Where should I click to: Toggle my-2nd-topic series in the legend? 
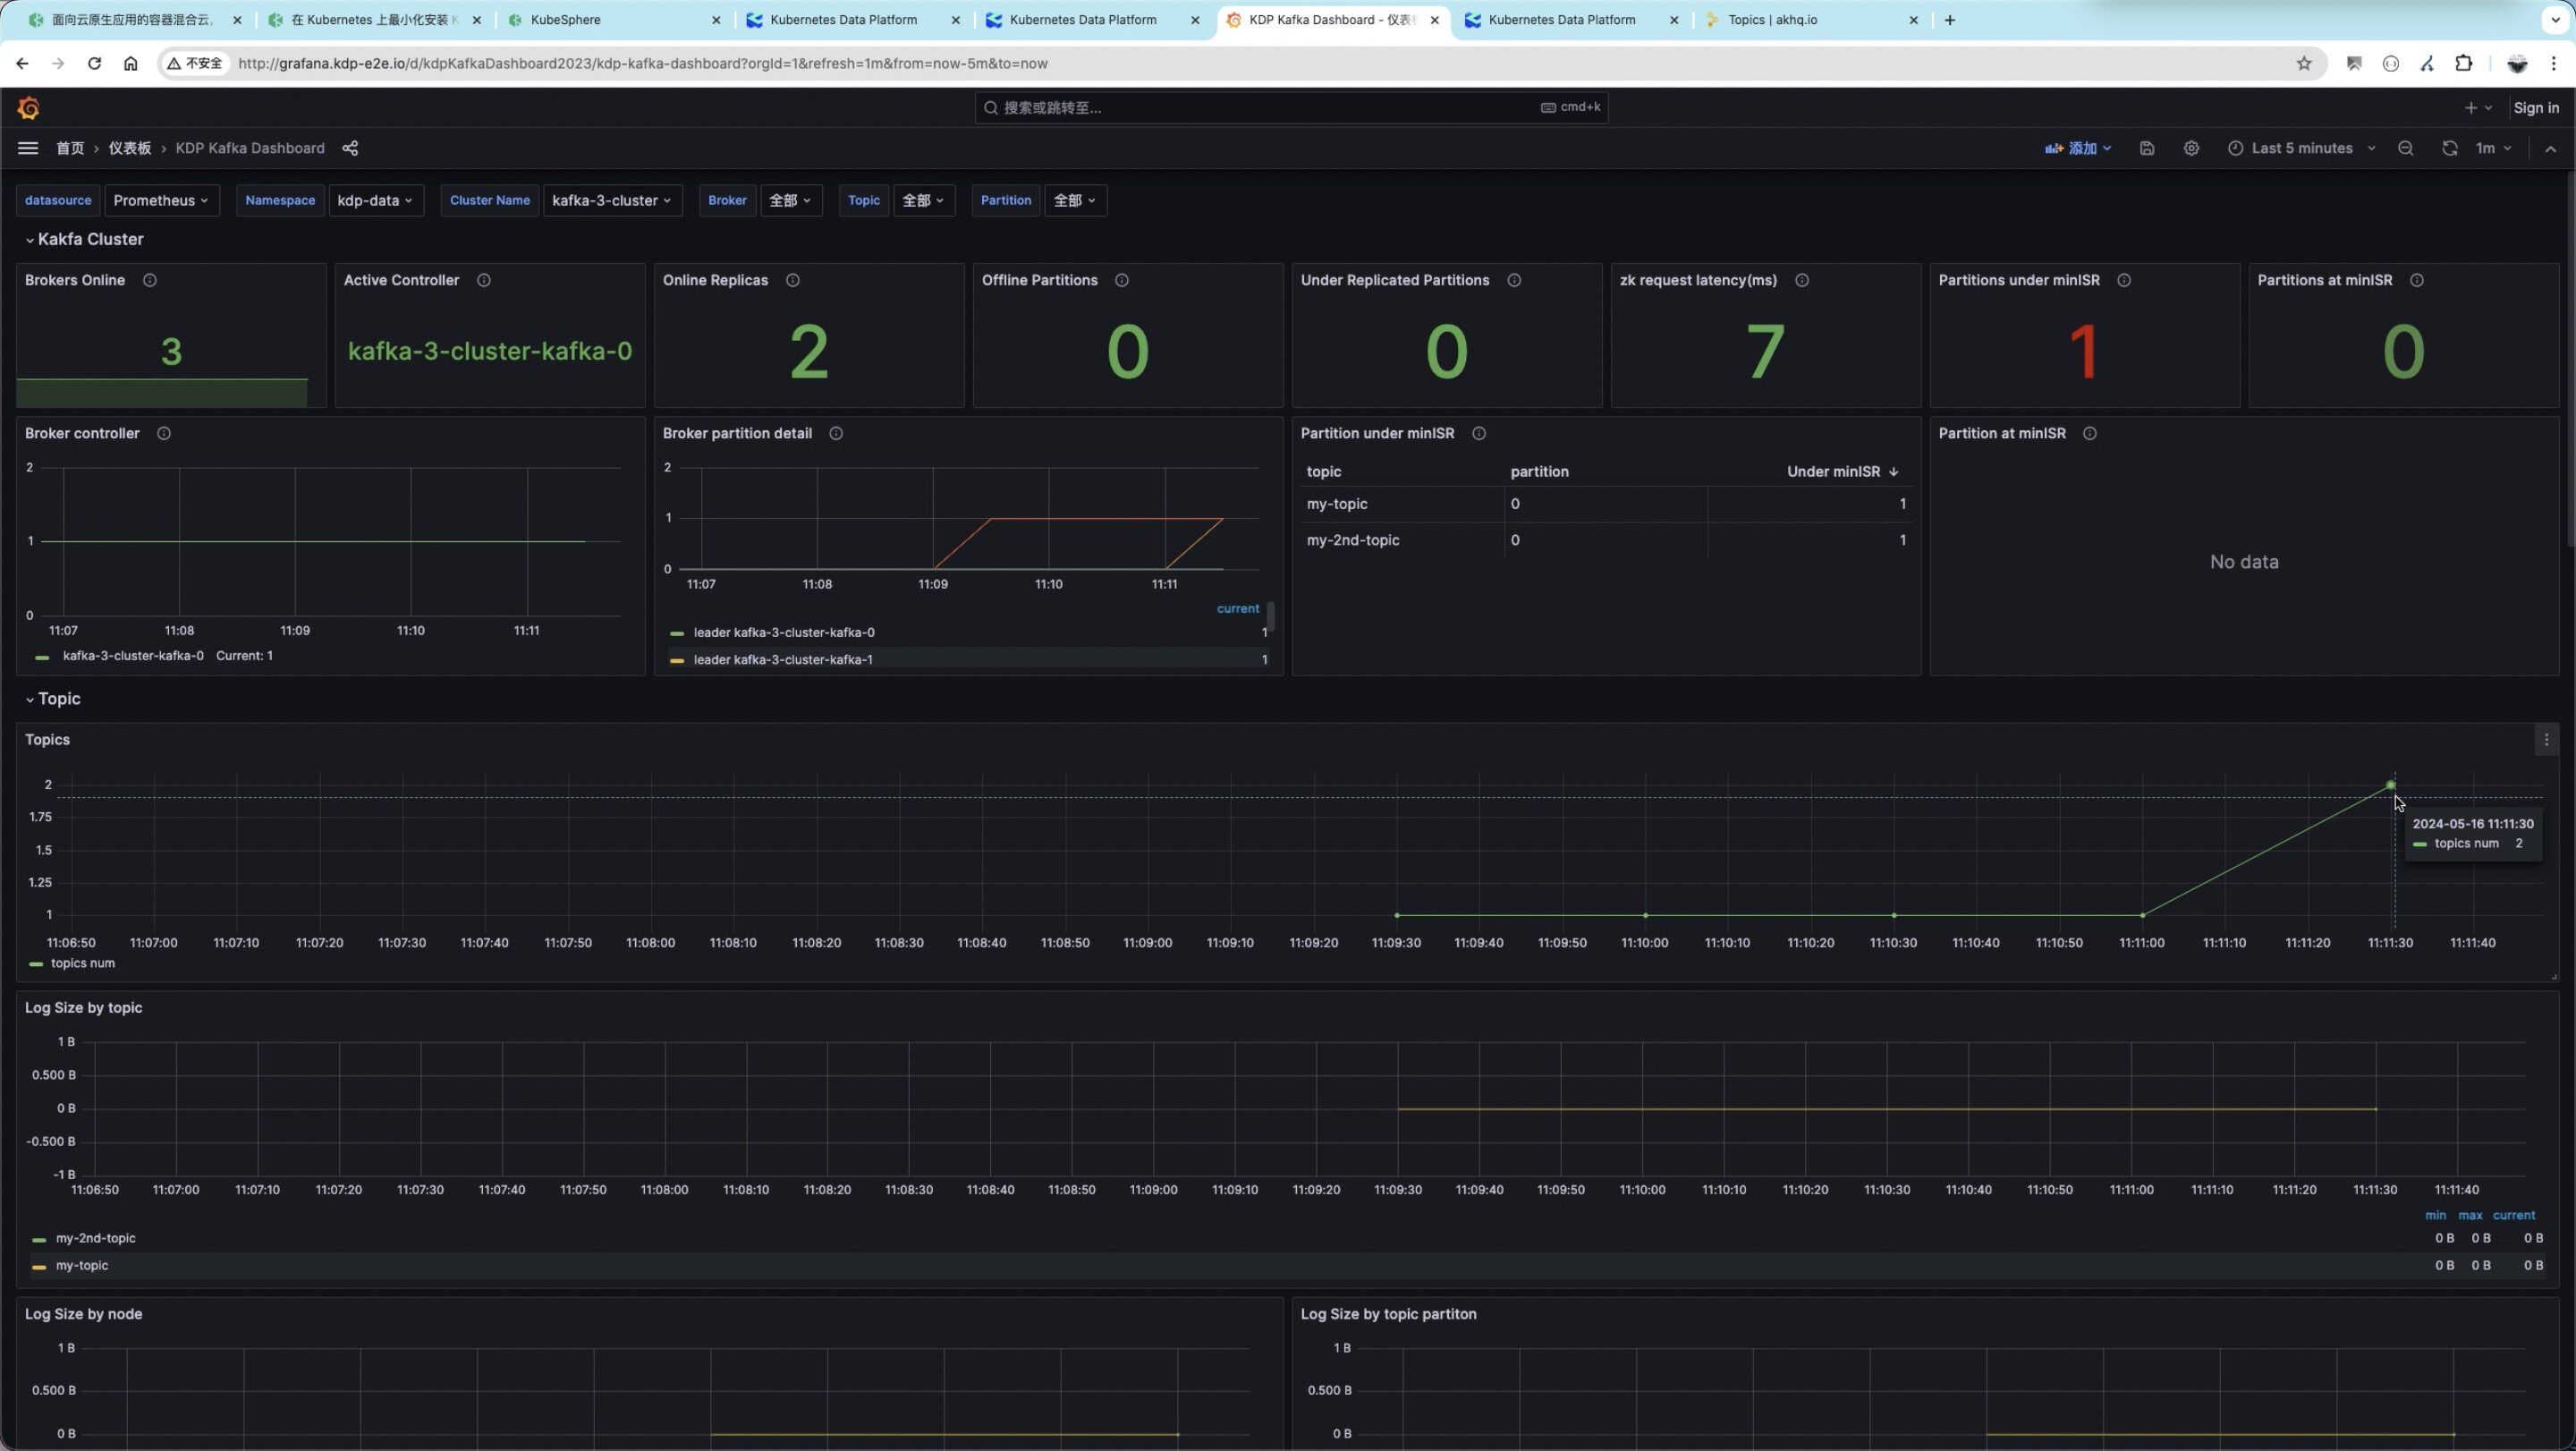[x=95, y=1238]
